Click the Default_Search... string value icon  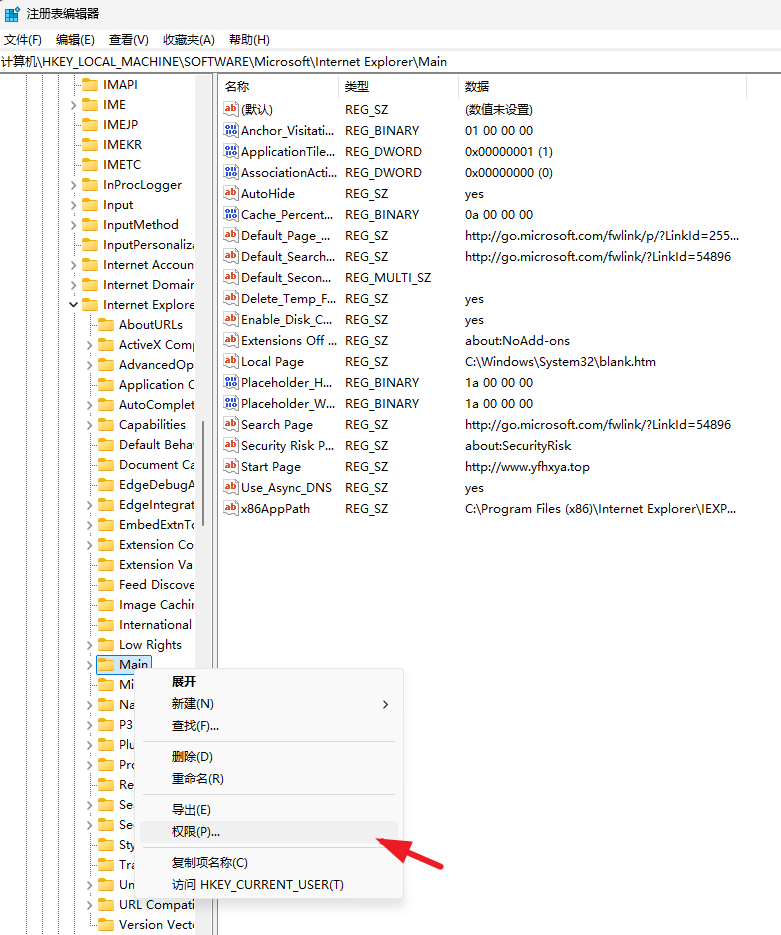(x=231, y=256)
